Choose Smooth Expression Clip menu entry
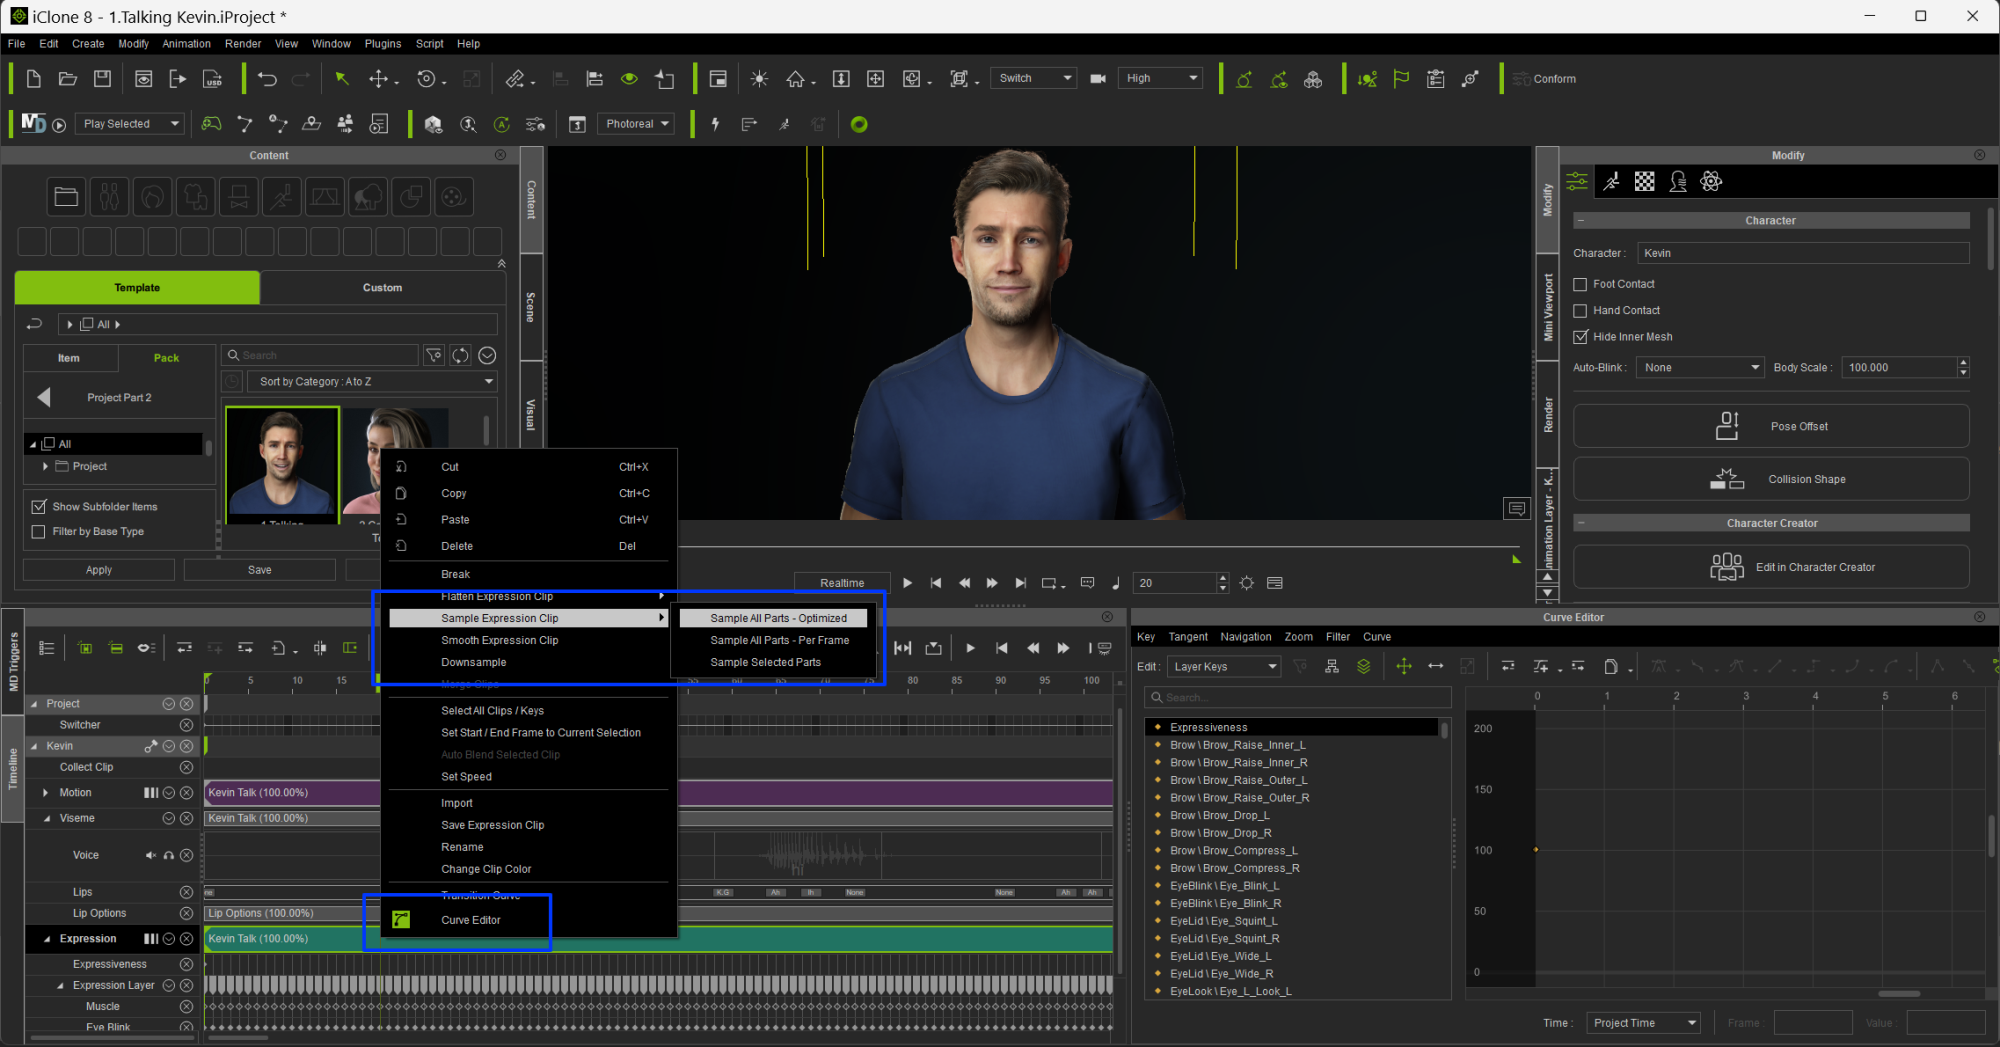 pyautogui.click(x=500, y=640)
